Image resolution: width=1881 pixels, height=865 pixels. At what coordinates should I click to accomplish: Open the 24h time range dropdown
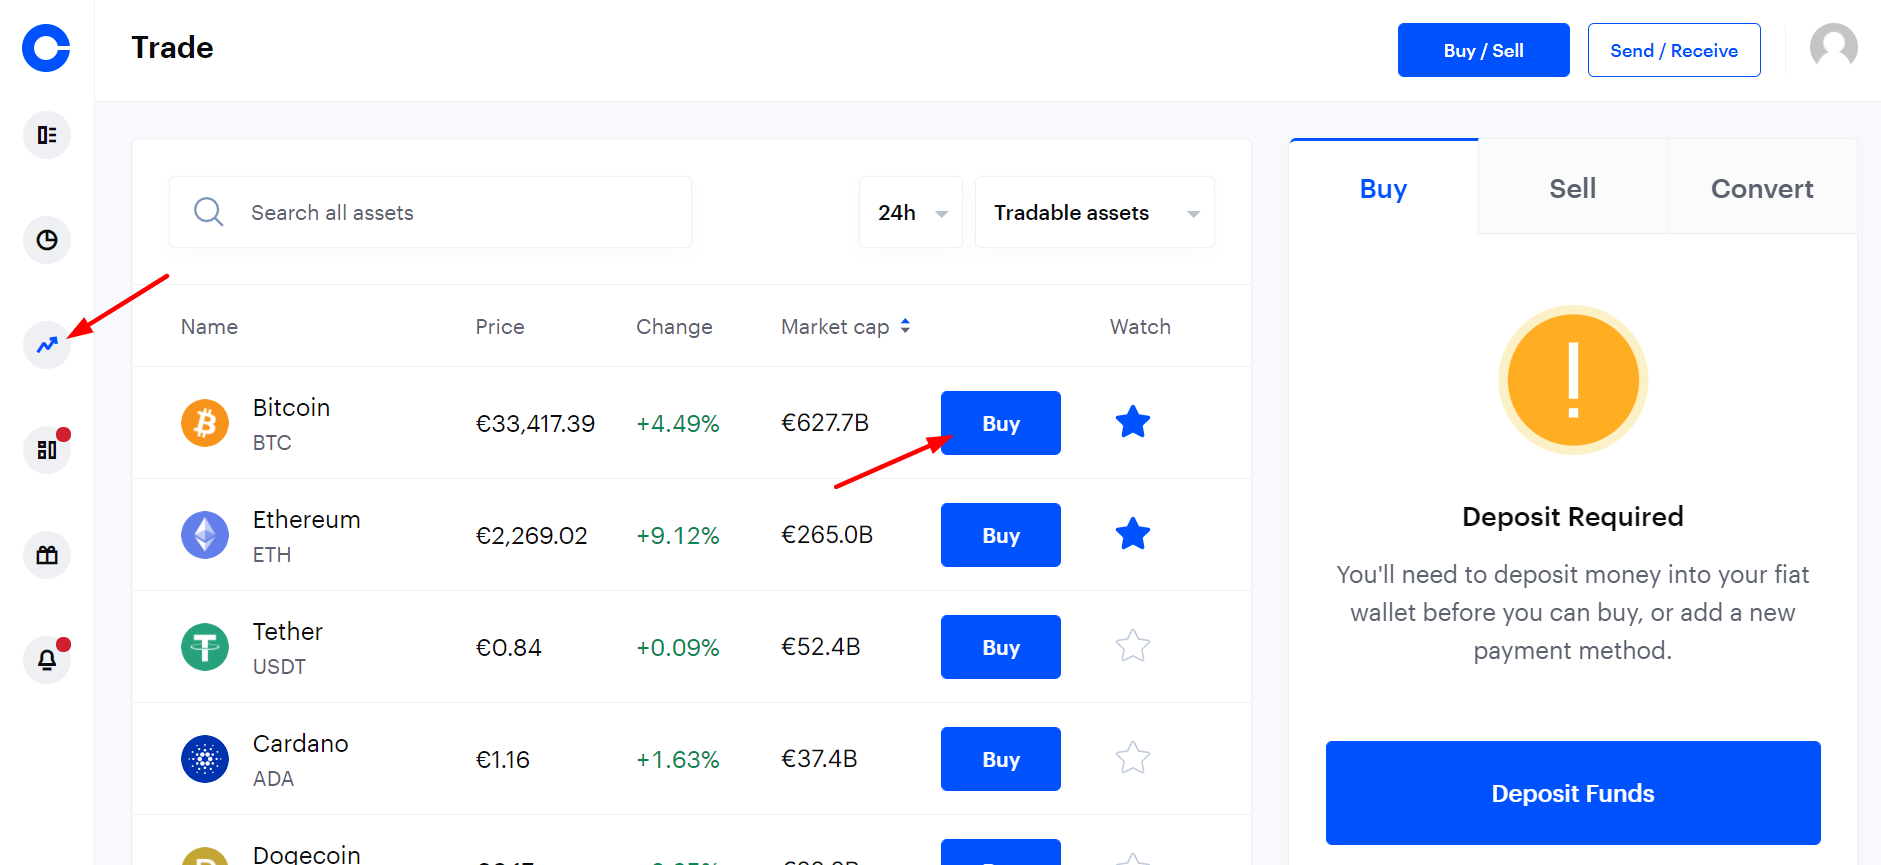pyautogui.click(x=911, y=212)
